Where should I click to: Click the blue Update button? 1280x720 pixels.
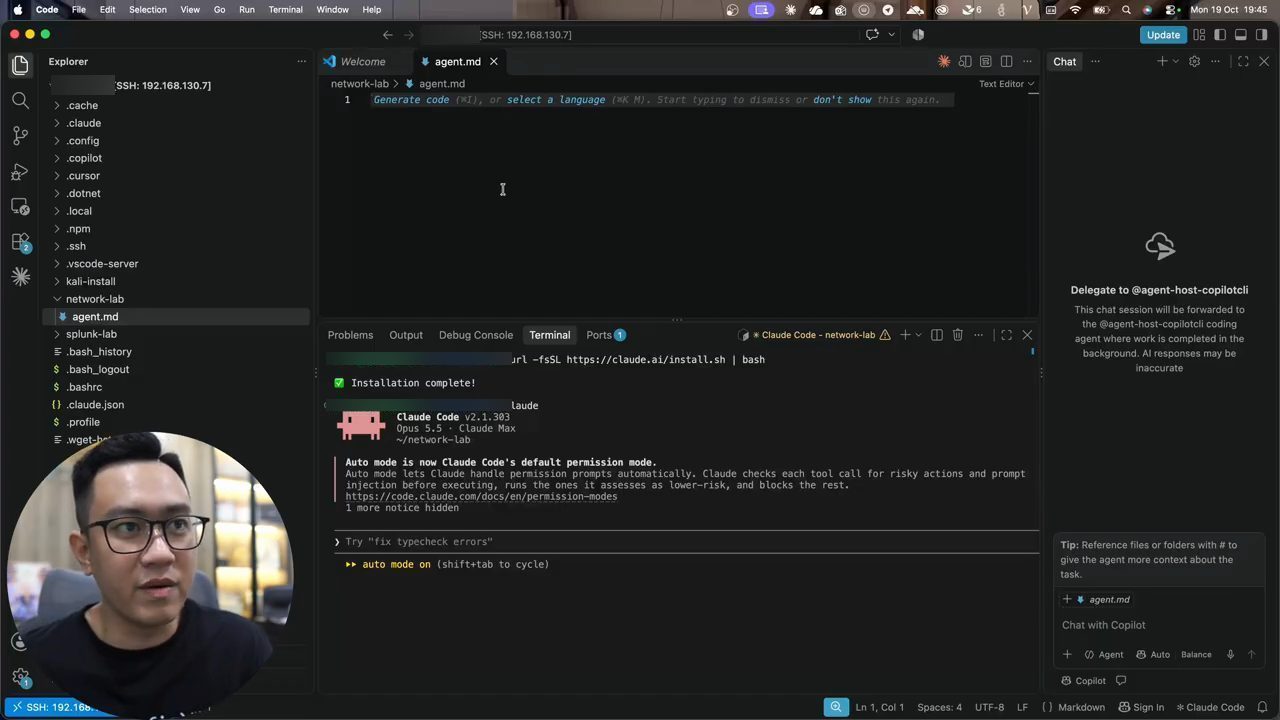[x=1163, y=35]
